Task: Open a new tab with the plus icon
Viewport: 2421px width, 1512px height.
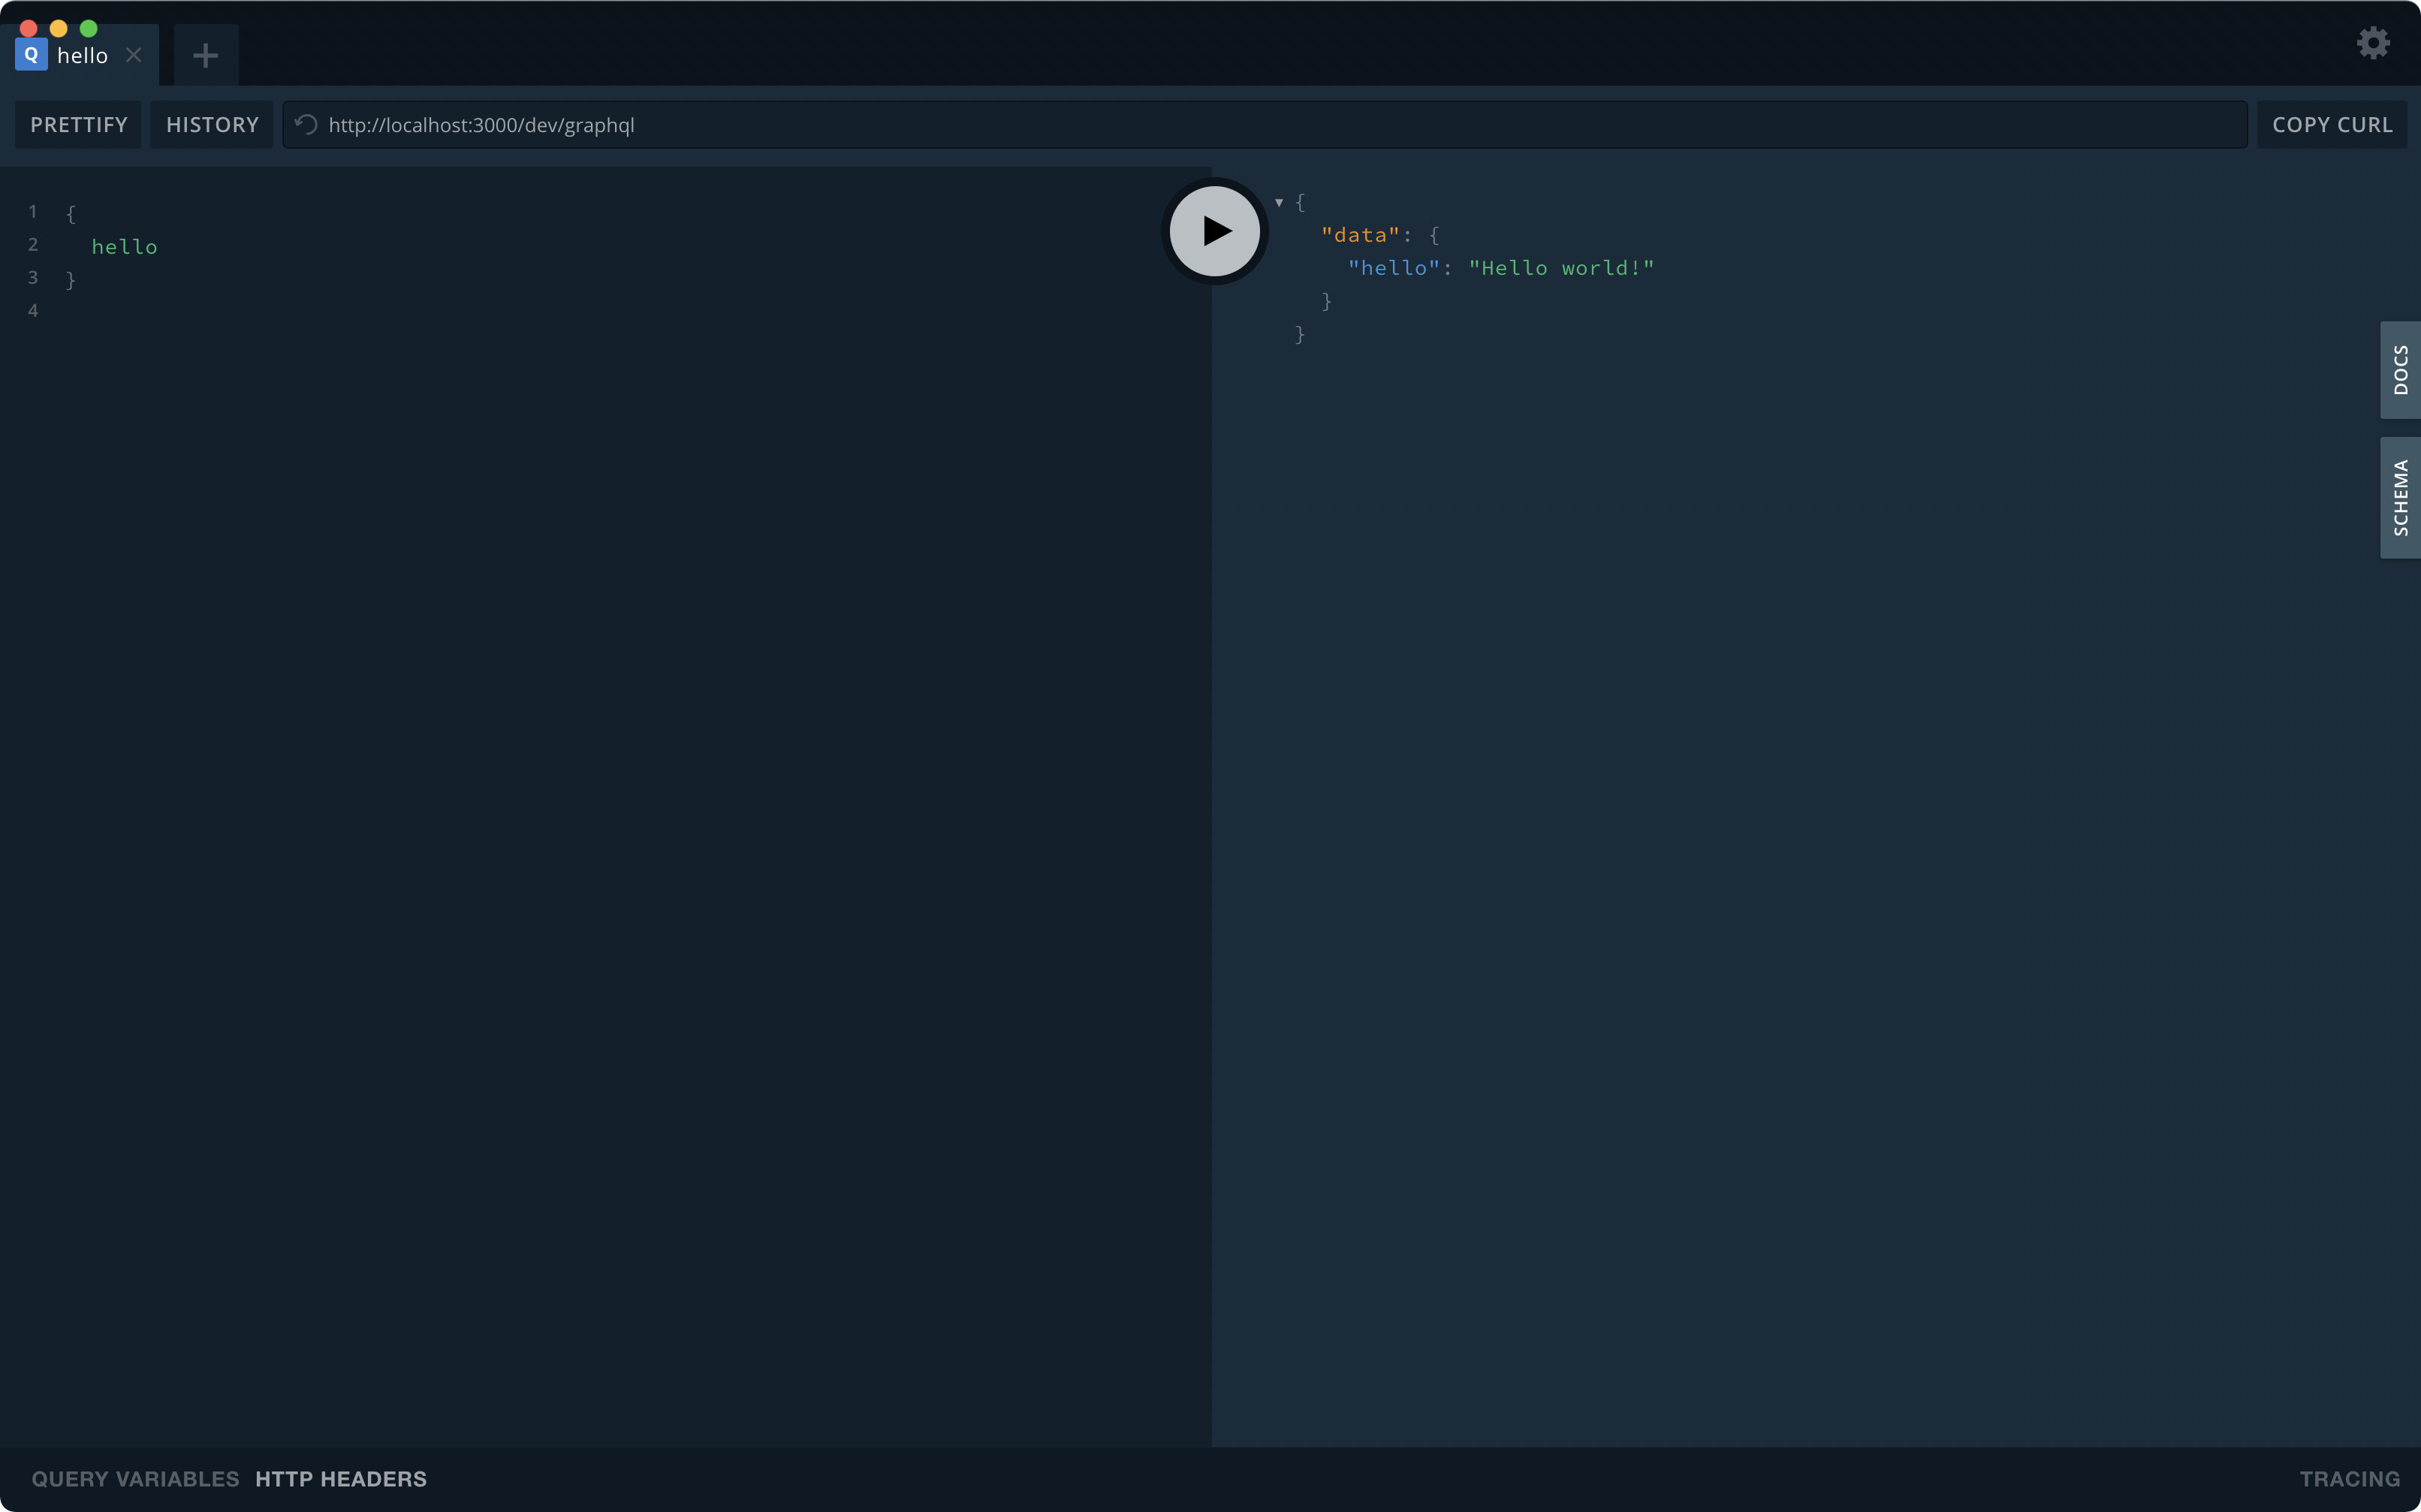Action: tap(205, 55)
